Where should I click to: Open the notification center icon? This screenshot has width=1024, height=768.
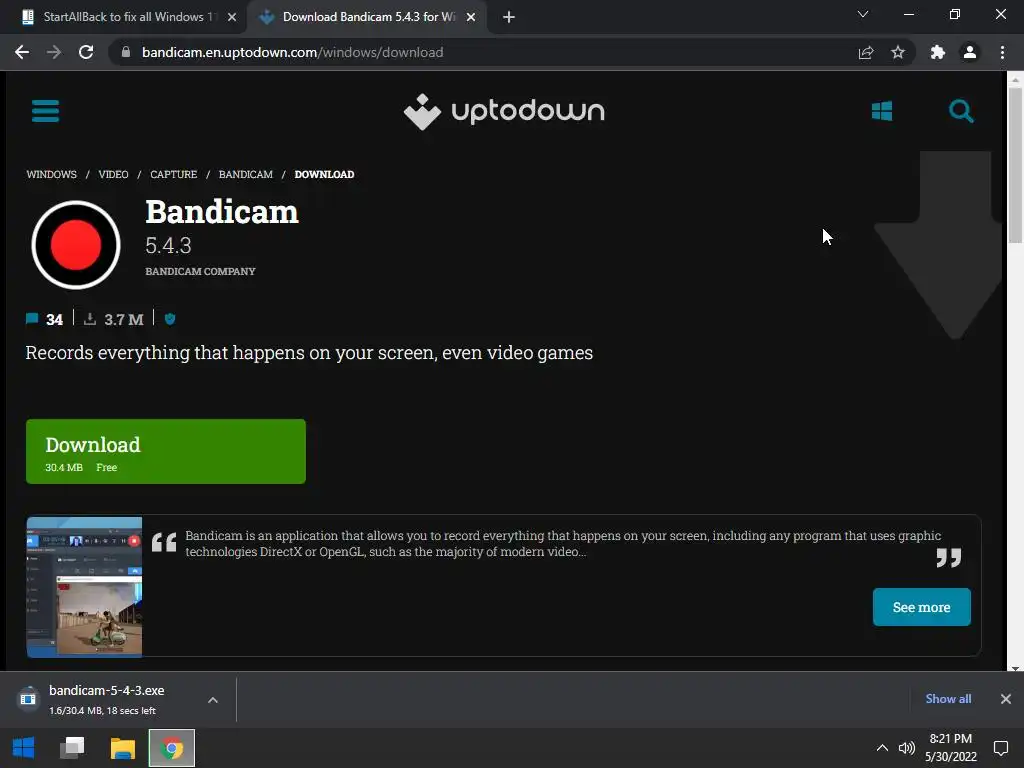pos(1000,748)
